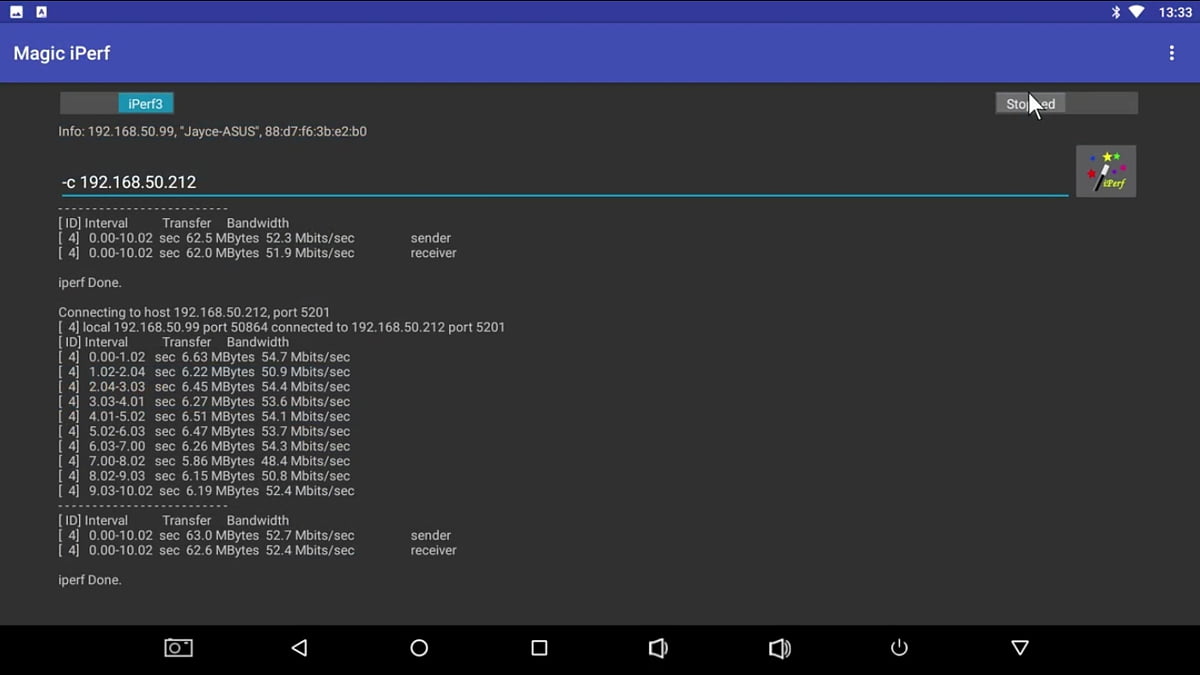
Task: Click the magic wand iPerf run icon
Action: pos(1105,170)
